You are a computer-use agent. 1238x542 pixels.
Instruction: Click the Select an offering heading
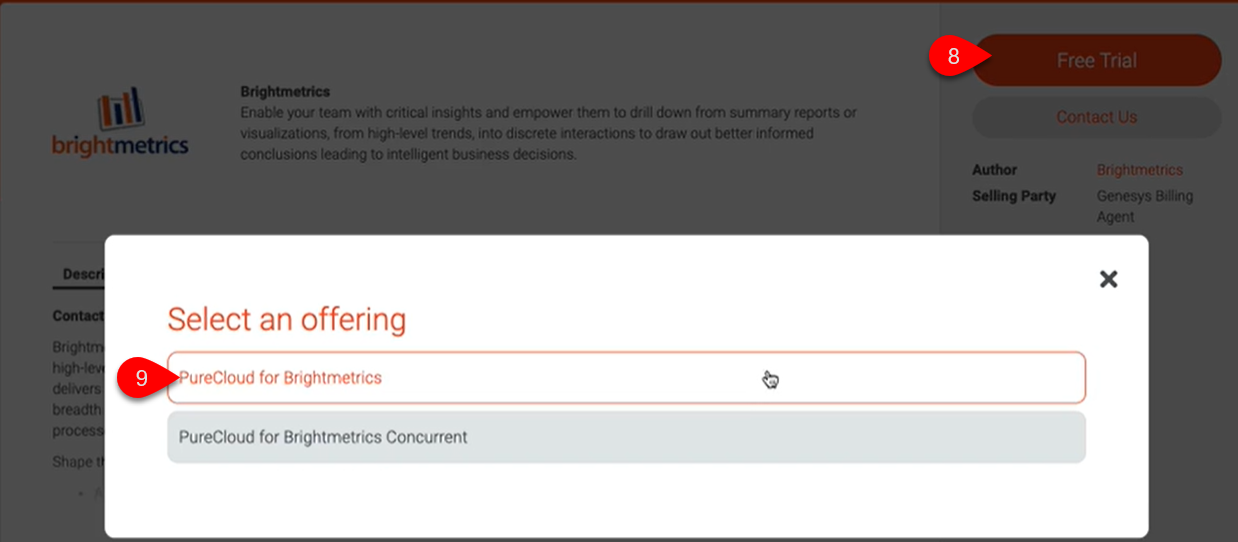287,319
